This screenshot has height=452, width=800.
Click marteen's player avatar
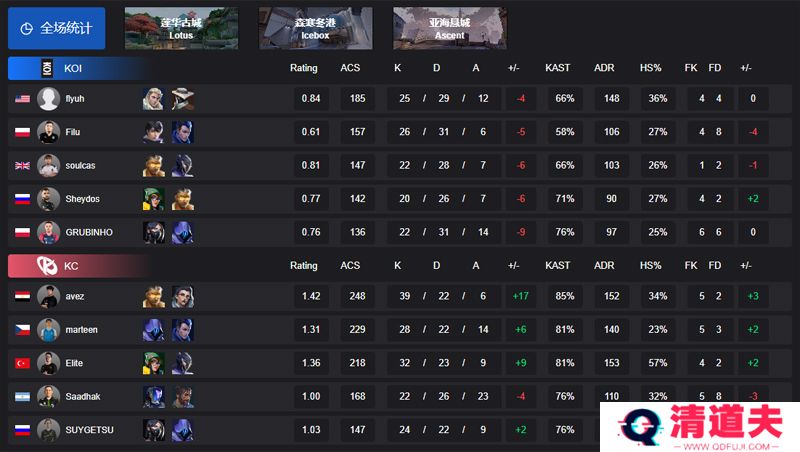[48, 330]
